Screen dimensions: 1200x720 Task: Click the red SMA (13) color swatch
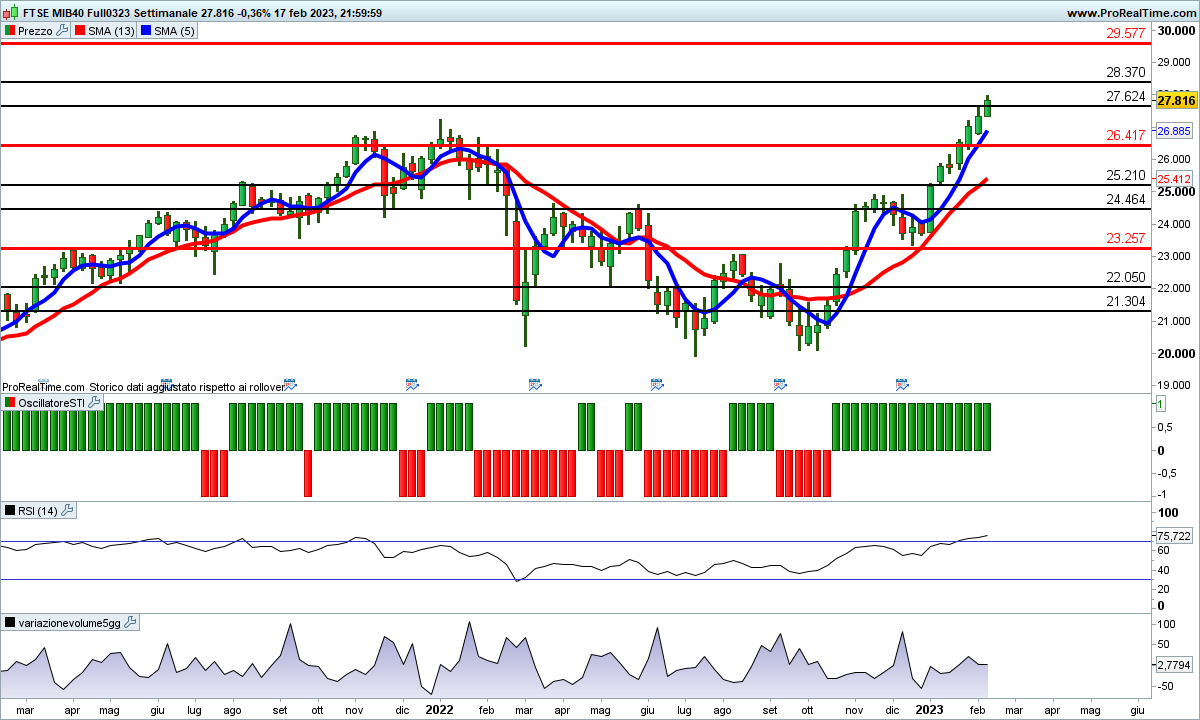81,31
